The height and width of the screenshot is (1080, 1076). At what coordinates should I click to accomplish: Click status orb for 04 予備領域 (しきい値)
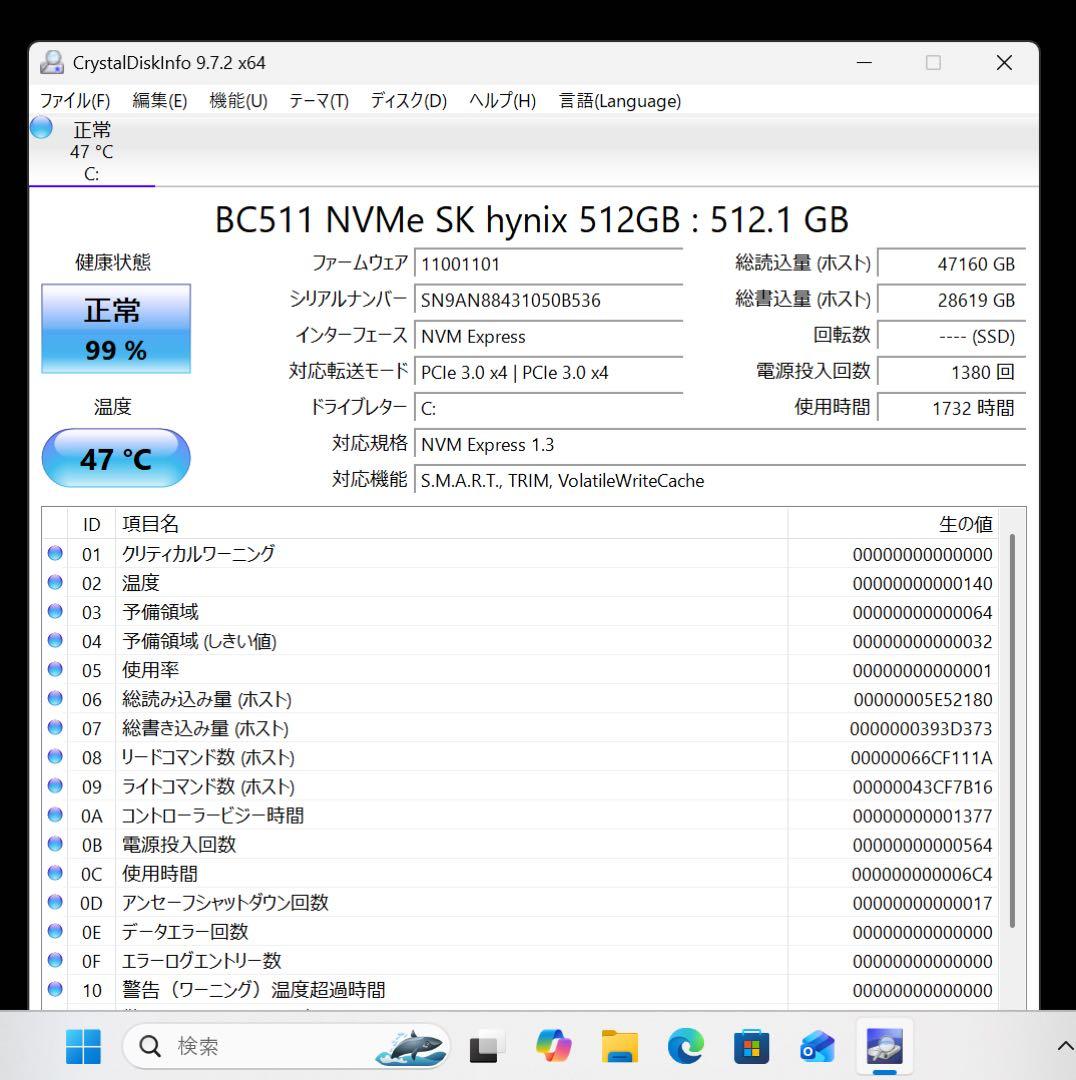coord(55,641)
